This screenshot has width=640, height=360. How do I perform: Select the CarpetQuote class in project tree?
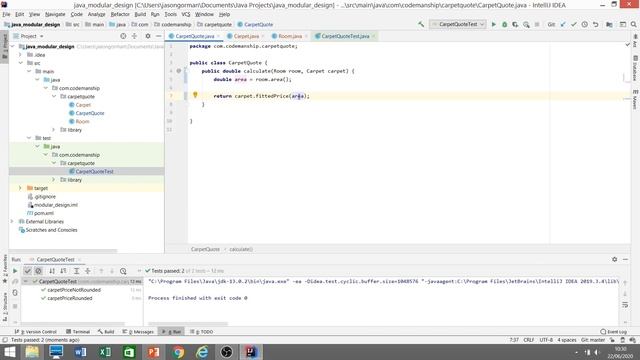(x=90, y=113)
